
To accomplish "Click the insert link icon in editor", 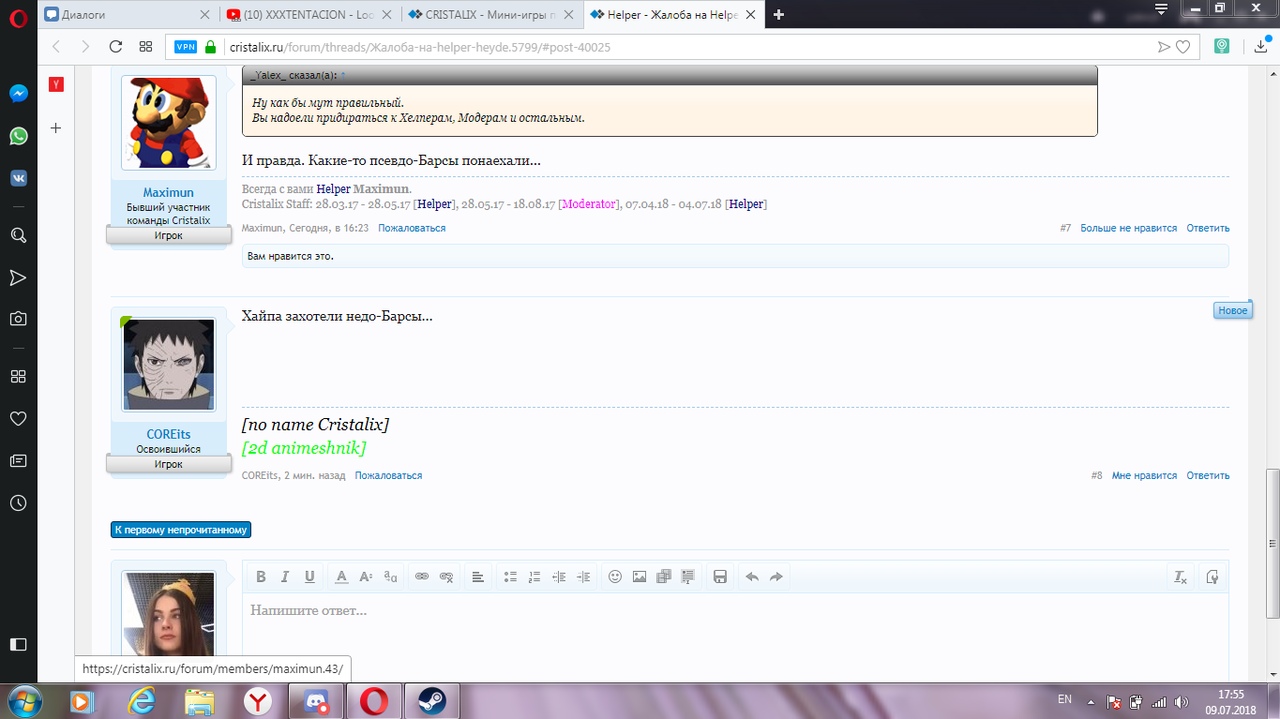I will [x=422, y=577].
